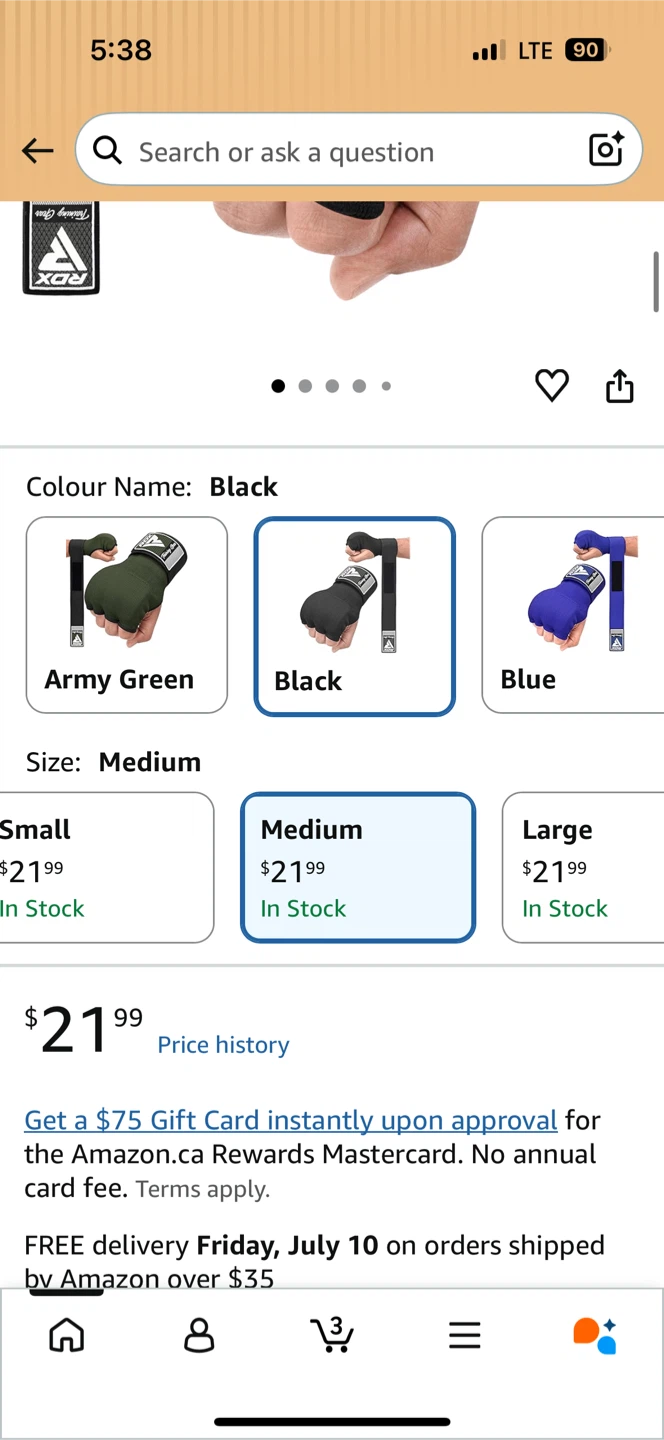This screenshot has width=664, height=1440.
Task: Open the account profile icon
Action: click(200, 1335)
